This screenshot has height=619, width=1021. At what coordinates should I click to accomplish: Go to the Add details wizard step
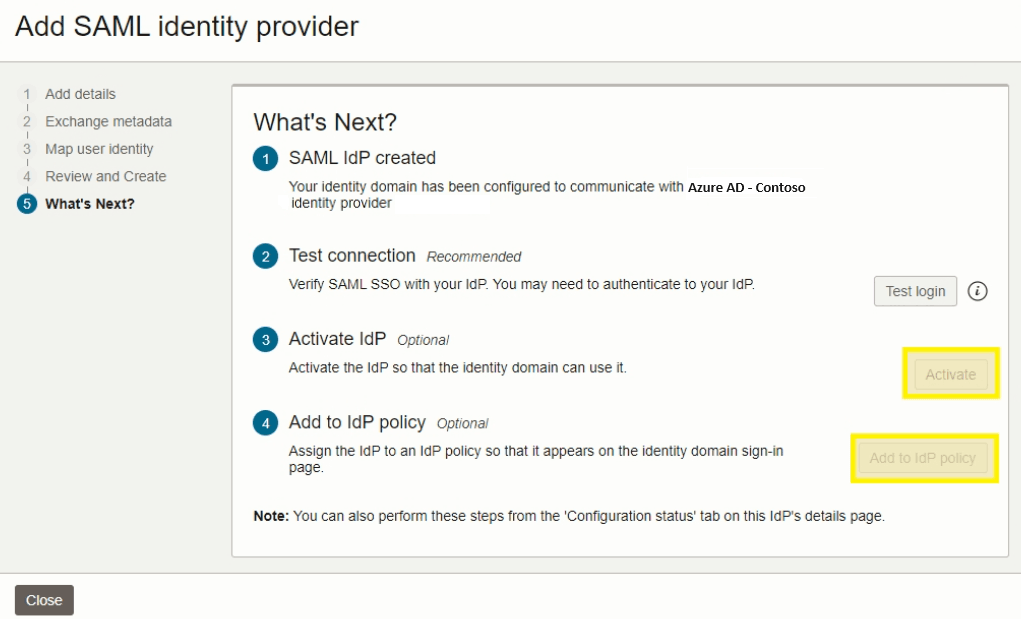pos(80,94)
